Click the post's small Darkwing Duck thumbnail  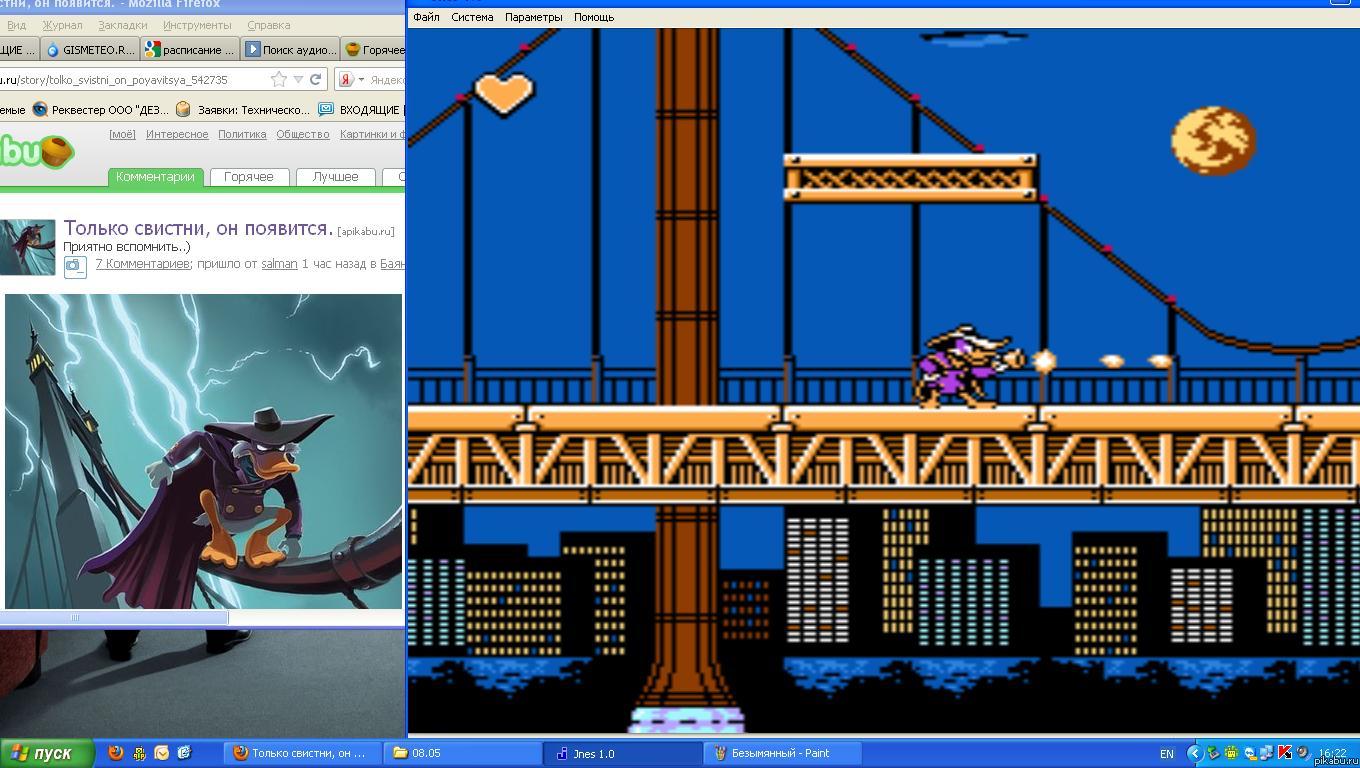[x=27, y=247]
